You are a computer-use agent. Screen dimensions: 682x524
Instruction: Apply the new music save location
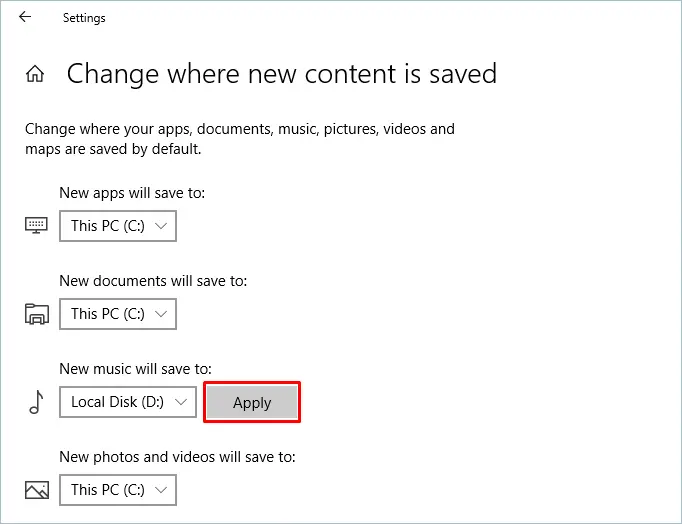click(x=252, y=402)
